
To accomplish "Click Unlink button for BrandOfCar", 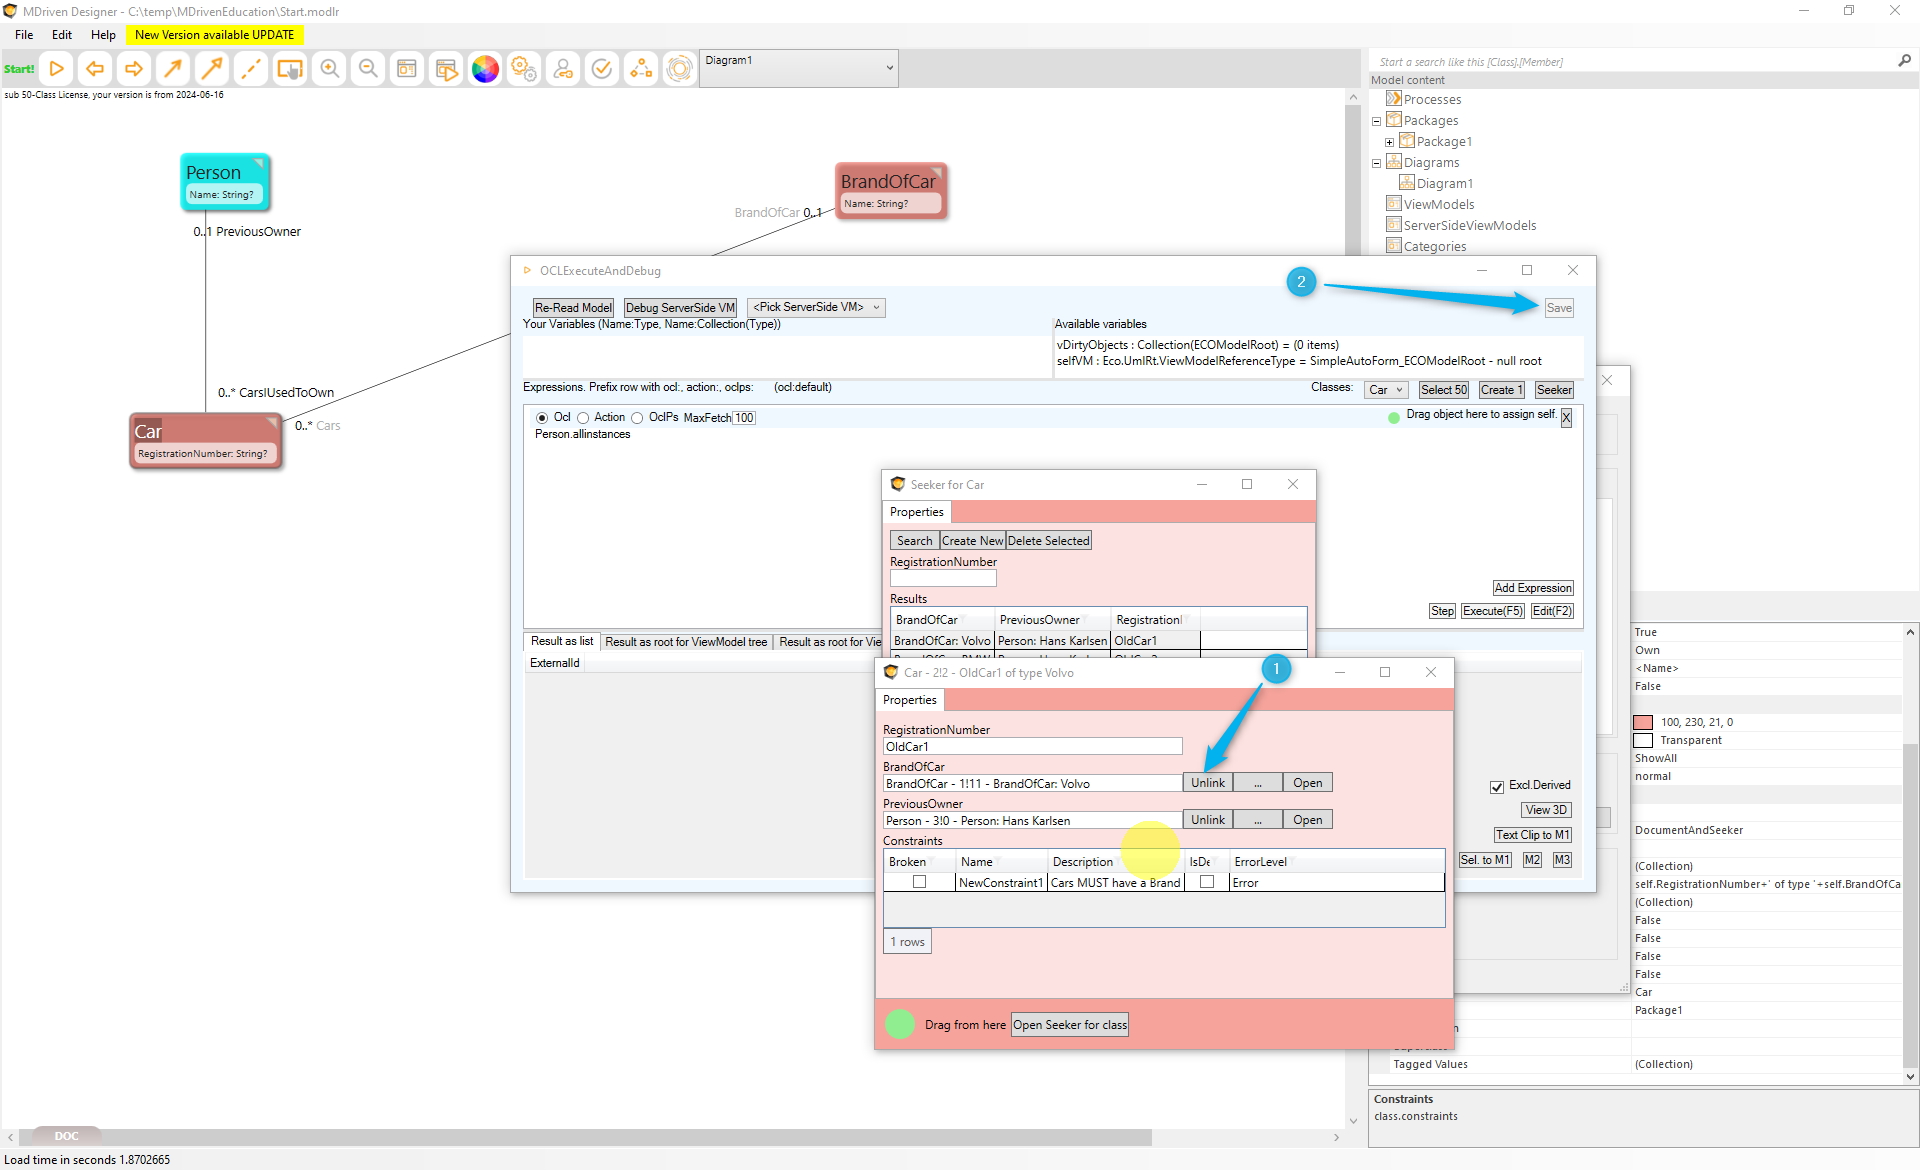I will point(1207,783).
